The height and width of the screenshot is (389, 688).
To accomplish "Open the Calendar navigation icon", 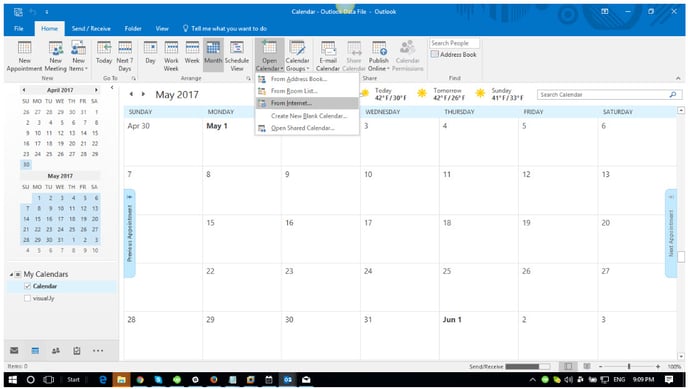I will click(x=36, y=350).
